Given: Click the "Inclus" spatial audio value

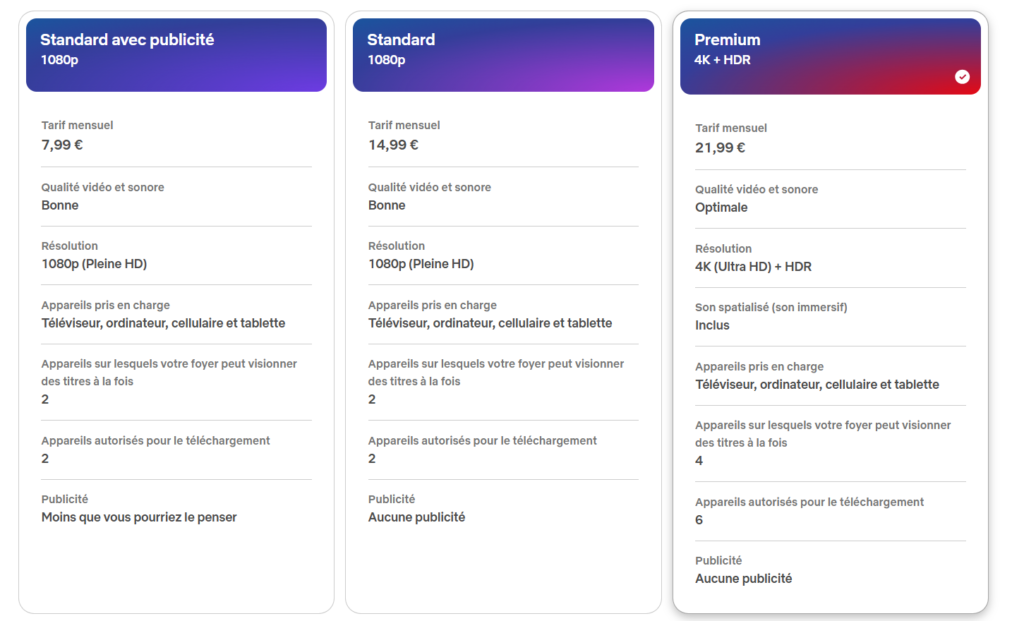Looking at the screenshot, I should (x=713, y=326).
